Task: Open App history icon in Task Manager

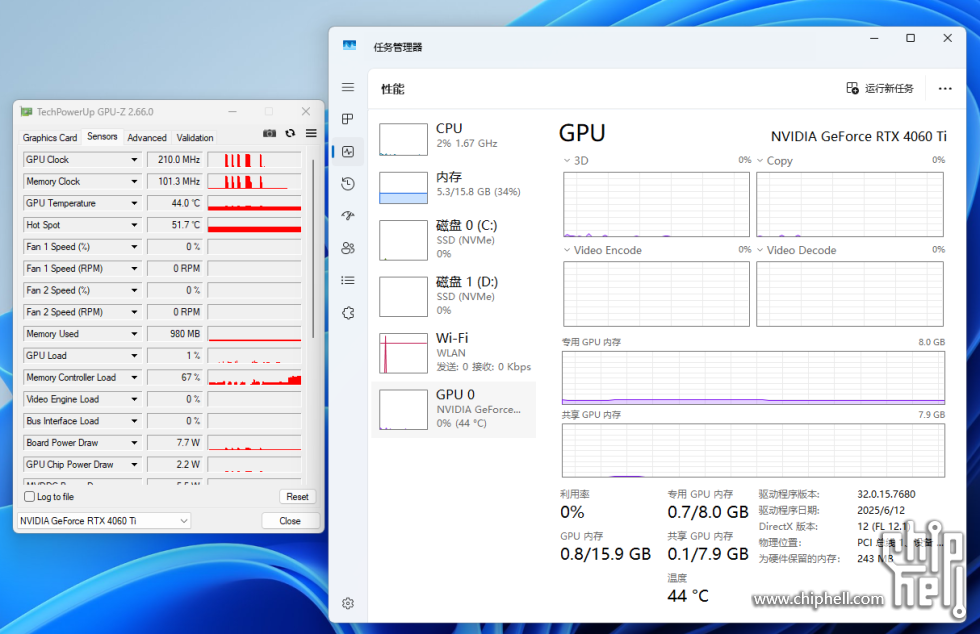Action: tap(348, 184)
